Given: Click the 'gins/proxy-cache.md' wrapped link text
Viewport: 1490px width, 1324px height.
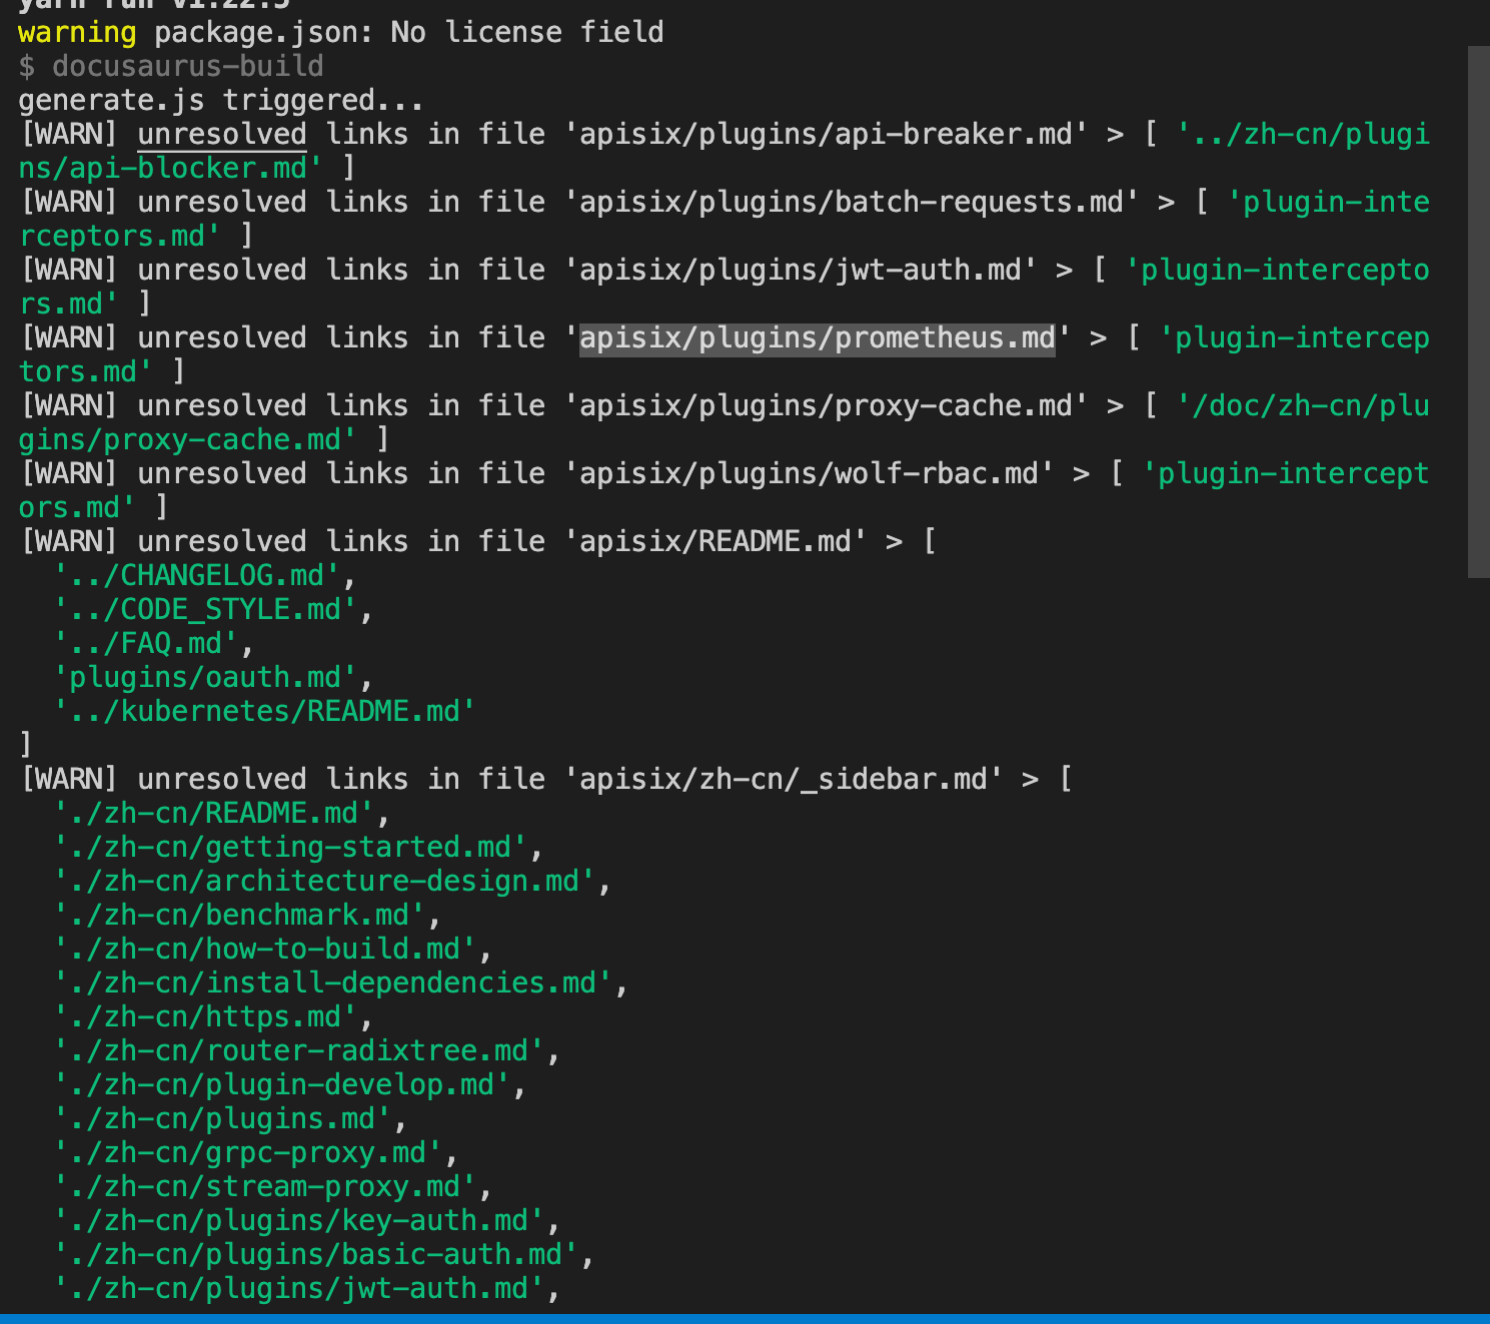Looking at the screenshot, I should (x=188, y=440).
